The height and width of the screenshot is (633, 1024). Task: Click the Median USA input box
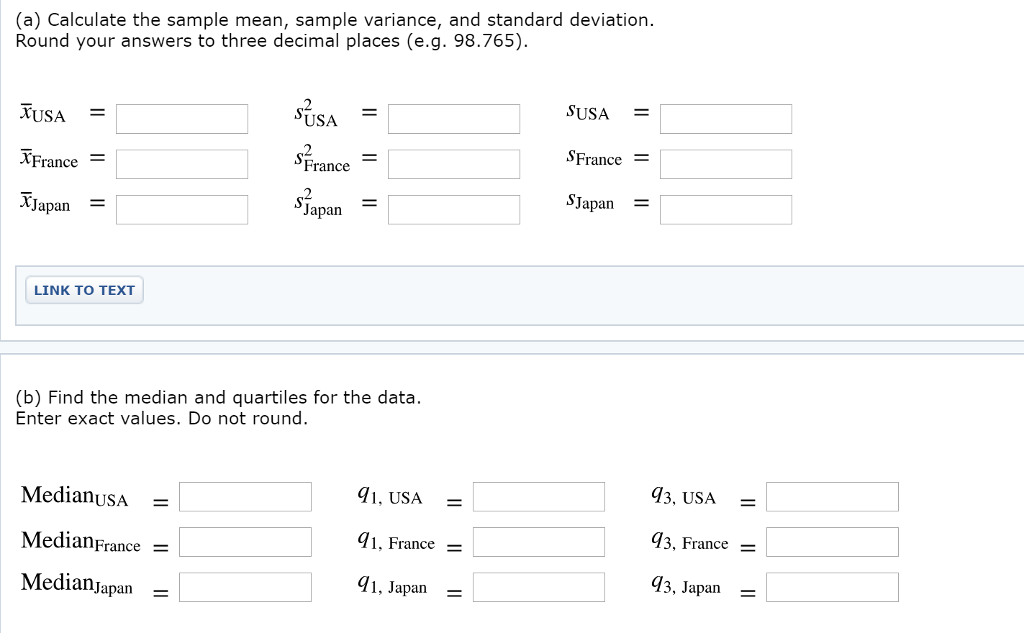pos(245,496)
